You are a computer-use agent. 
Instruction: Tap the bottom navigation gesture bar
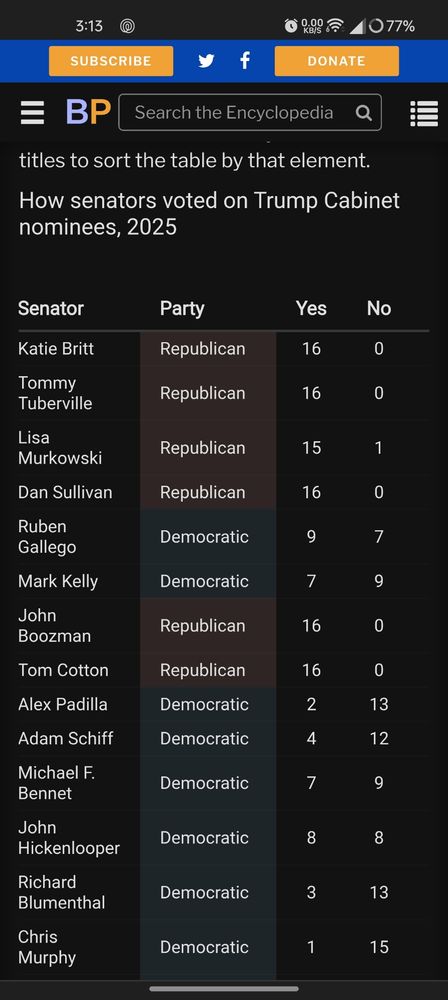coord(224,989)
